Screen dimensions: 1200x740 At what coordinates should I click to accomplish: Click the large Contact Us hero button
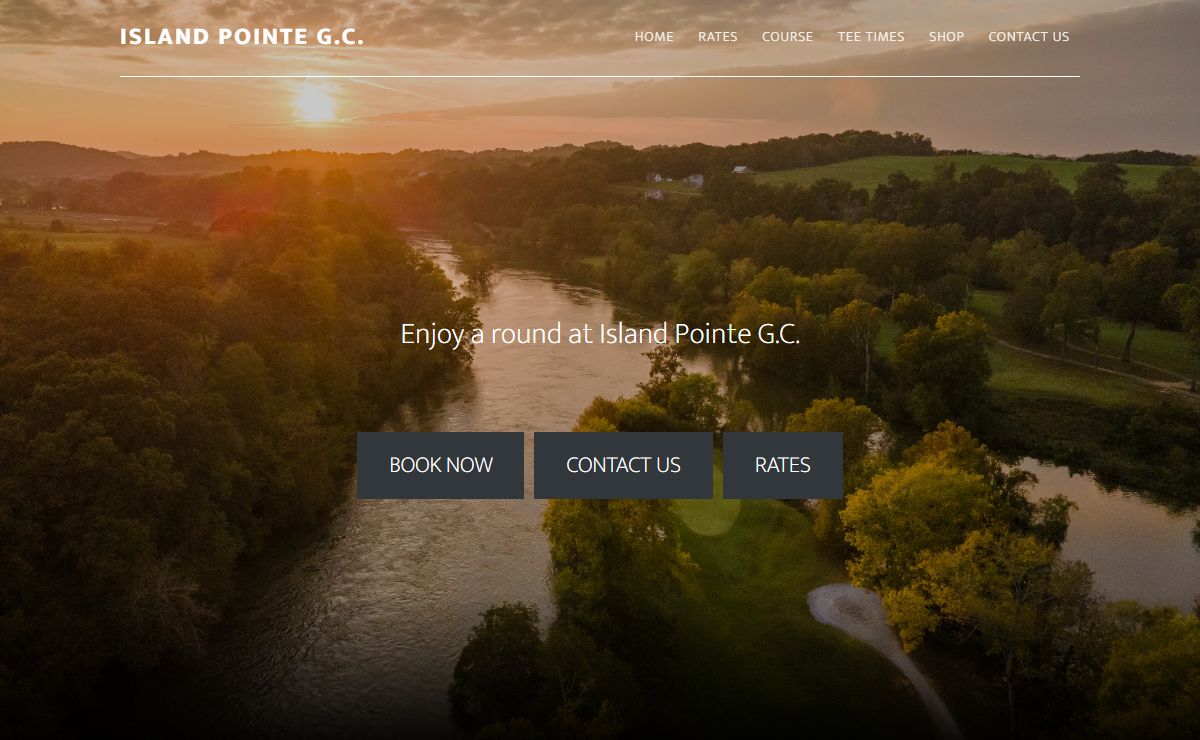click(x=623, y=465)
